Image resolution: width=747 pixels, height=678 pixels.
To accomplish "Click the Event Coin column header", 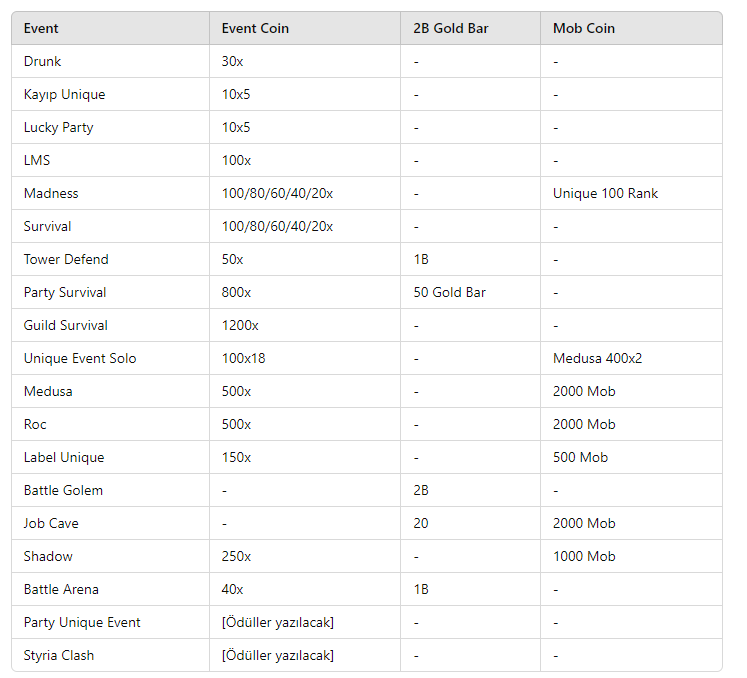I will pyautogui.click(x=255, y=29).
